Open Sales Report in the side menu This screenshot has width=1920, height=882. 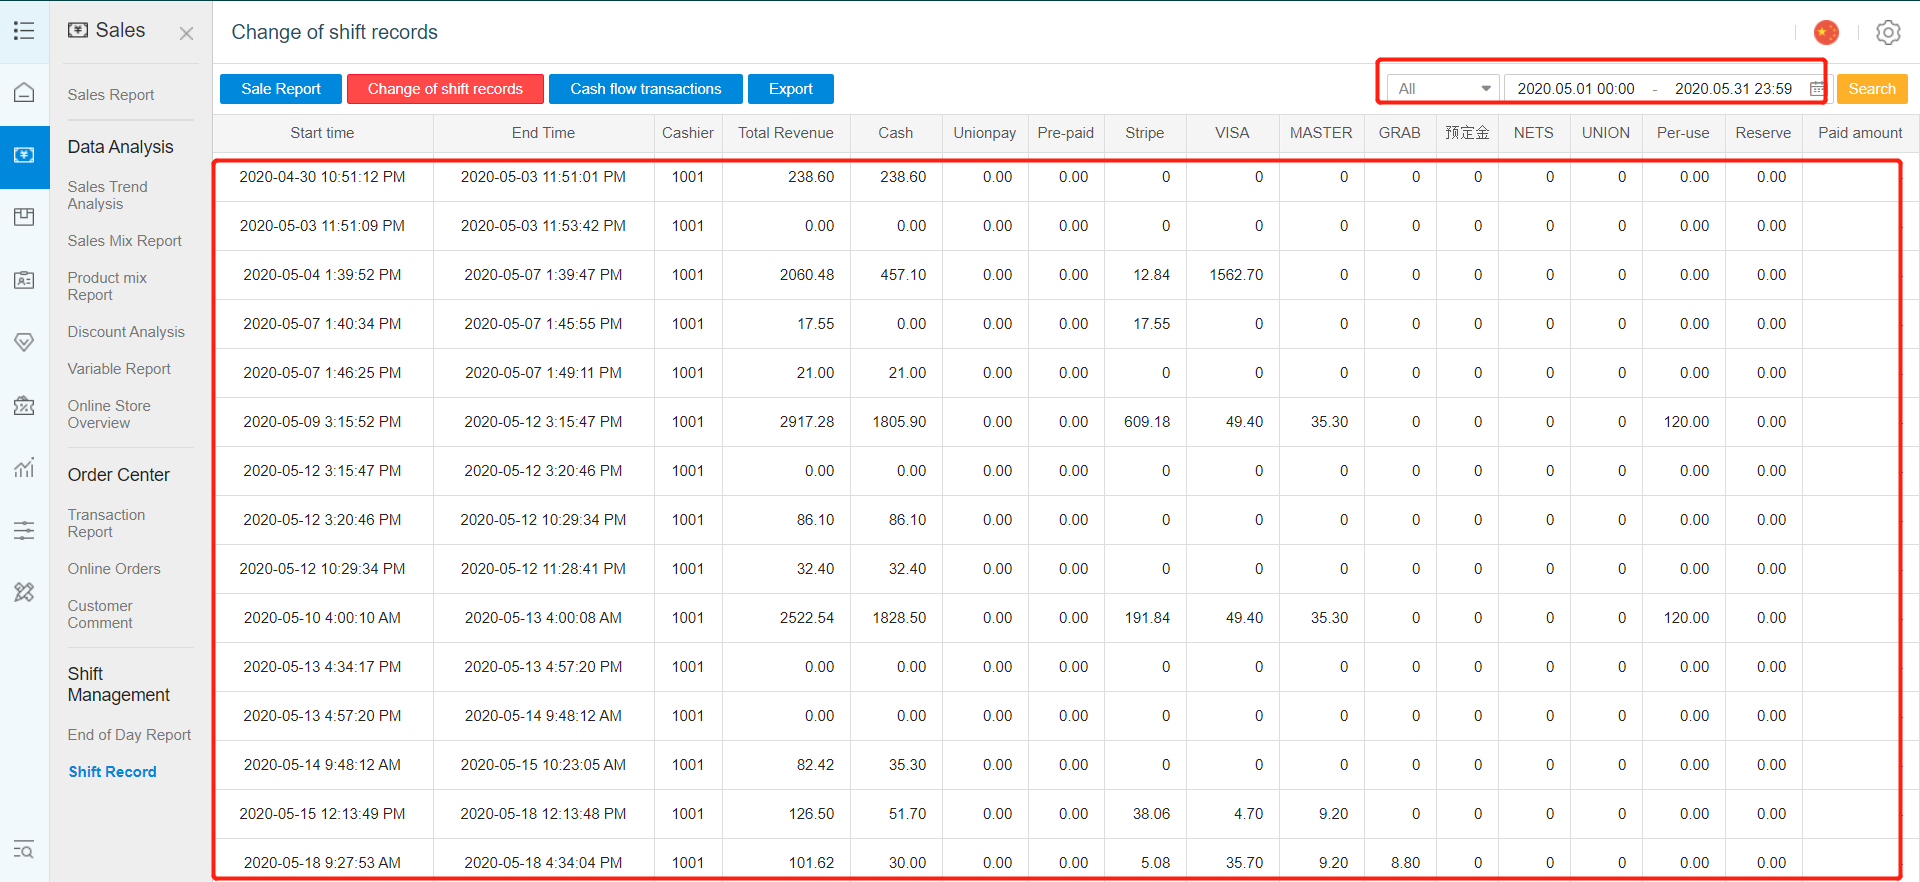pos(111,95)
